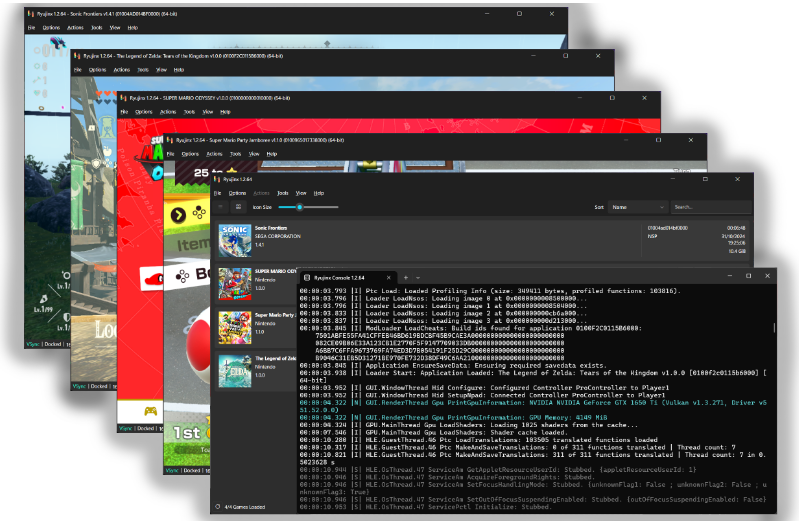Click the '4/4 Games Loaded' status text
This screenshot has width=799, height=525.
click(x=245, y=507)
